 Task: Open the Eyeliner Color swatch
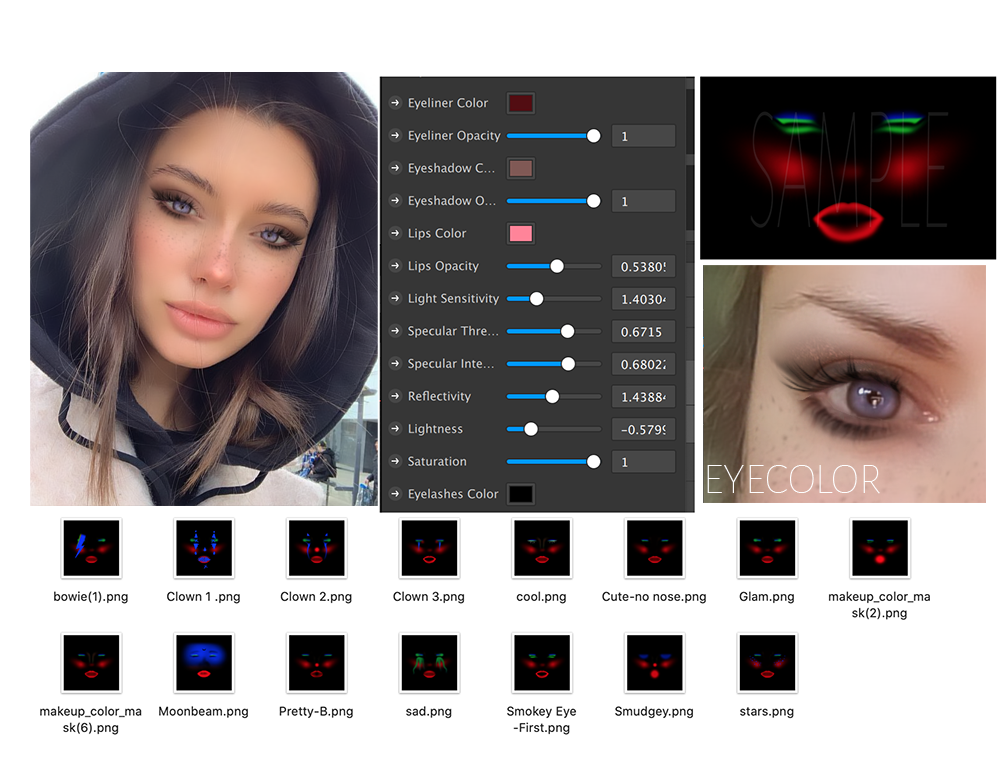(520, 103)
